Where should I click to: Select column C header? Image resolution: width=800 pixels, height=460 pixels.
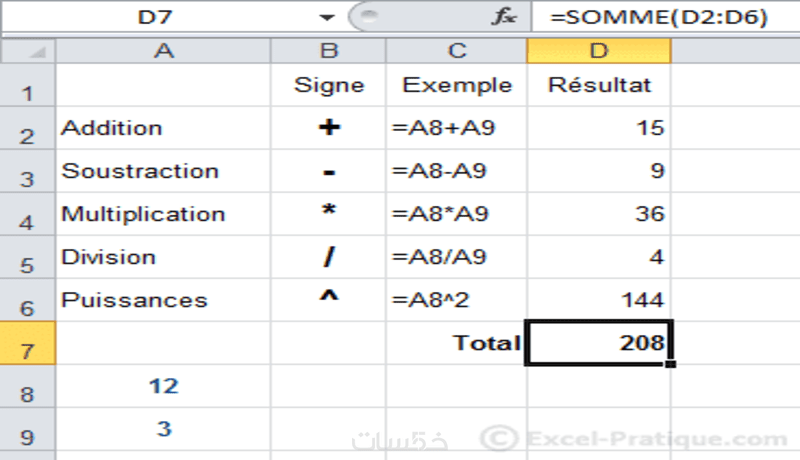pos(457,51)
